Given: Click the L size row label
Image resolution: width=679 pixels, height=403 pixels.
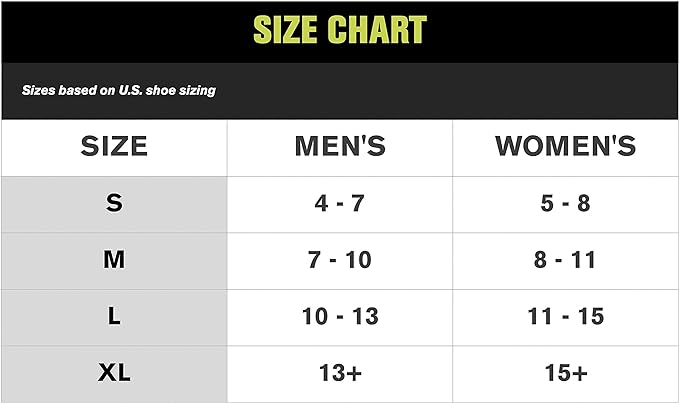Looking at the screenshot, I should coord(114,317).
